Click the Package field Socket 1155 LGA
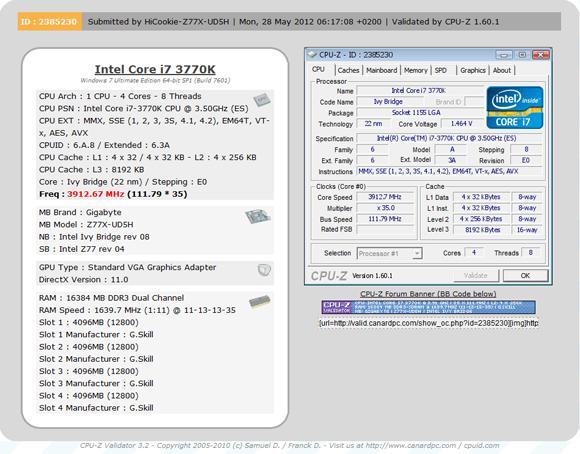The height and width of the screenshot is (454, 580). [x=419, y=112]
